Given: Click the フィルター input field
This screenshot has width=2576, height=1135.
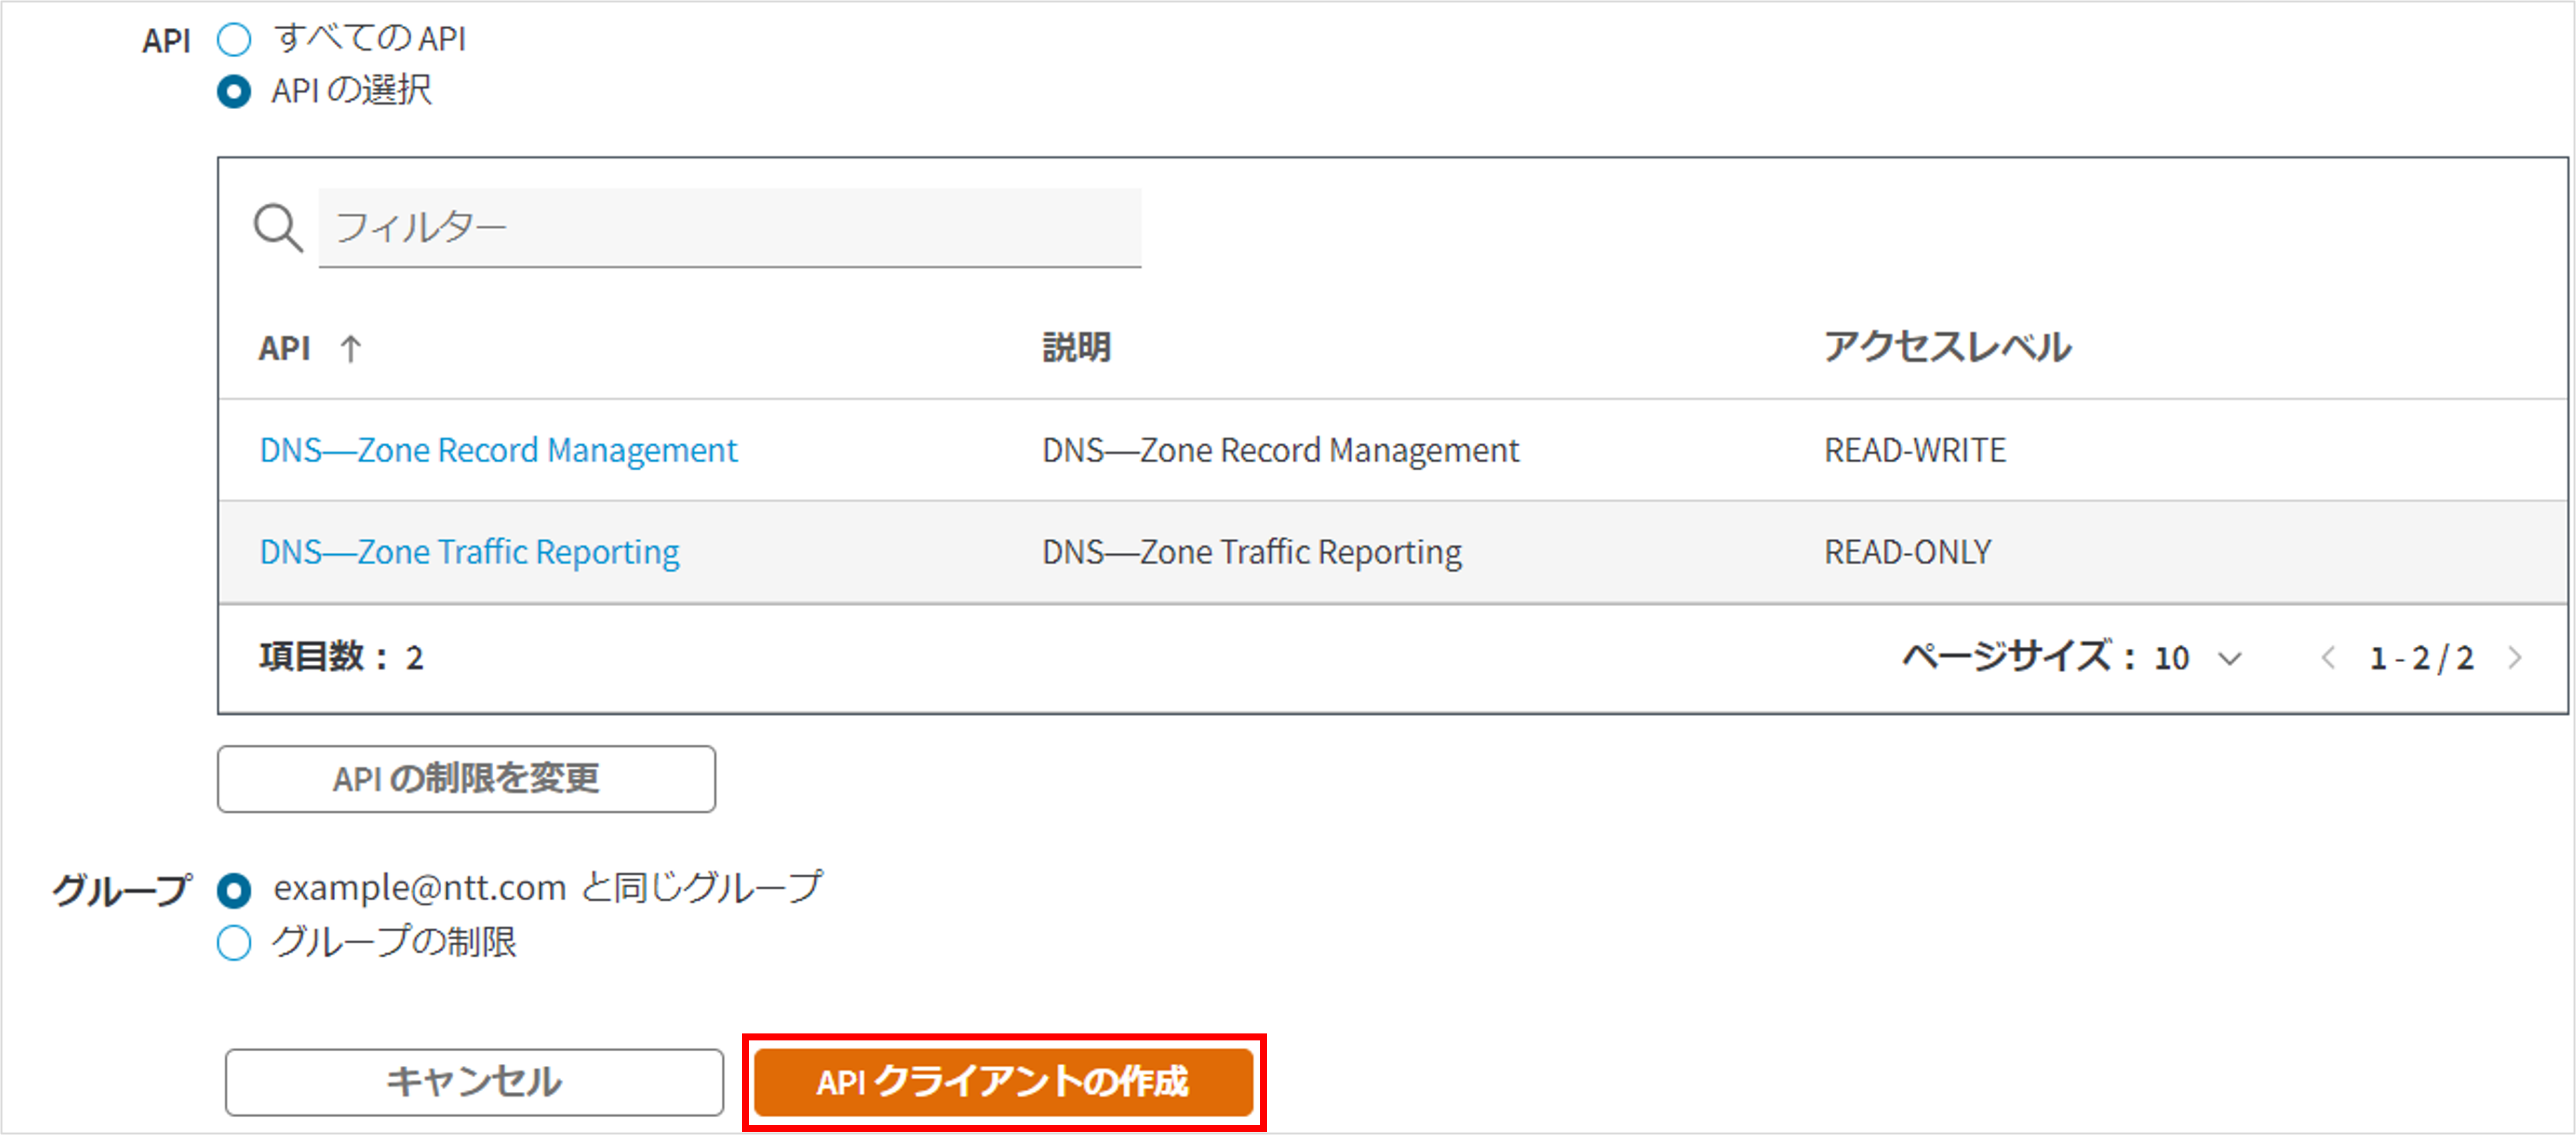Looking at the screenshot, I should (729, 228).
